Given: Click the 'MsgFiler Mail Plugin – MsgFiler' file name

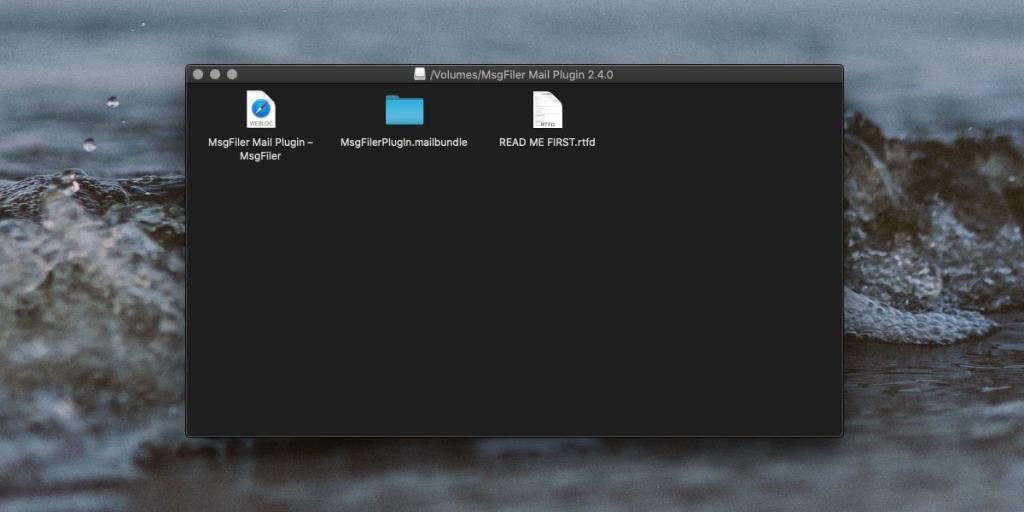Looking at the screenshot, I should (261, 149).
